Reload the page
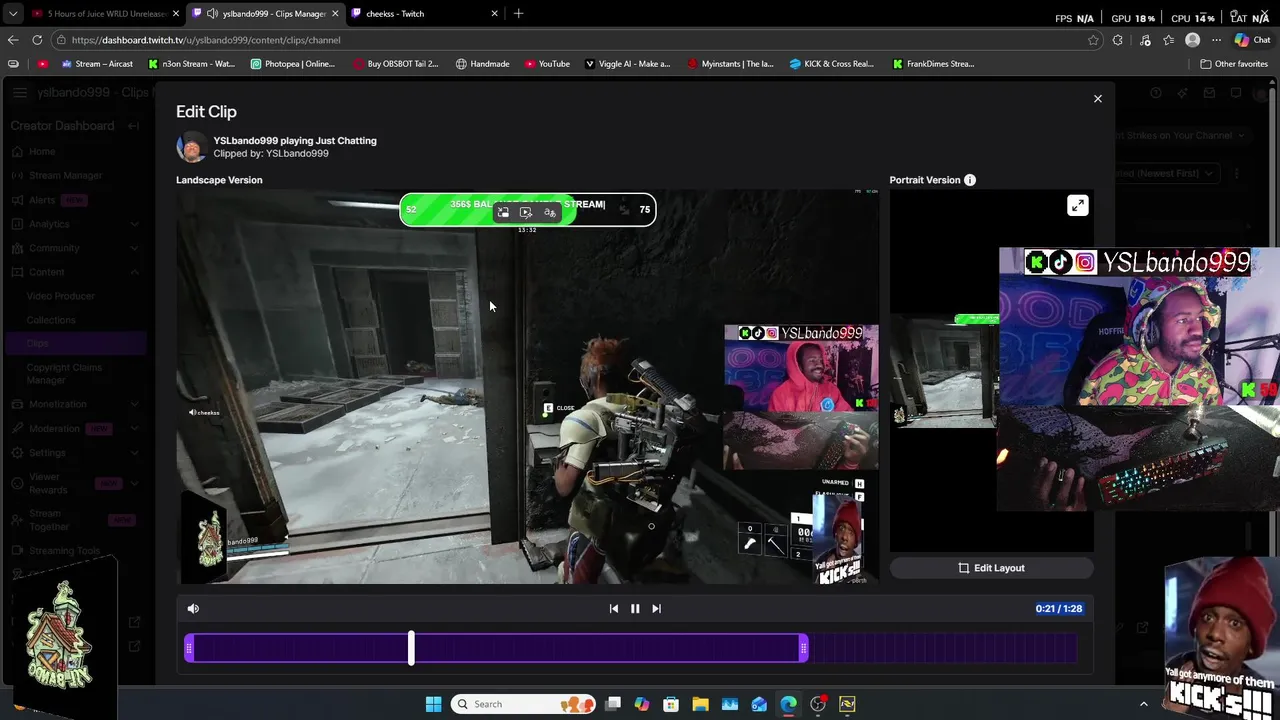This screenshot has width=1280, height=720. [x=37, y=40]
